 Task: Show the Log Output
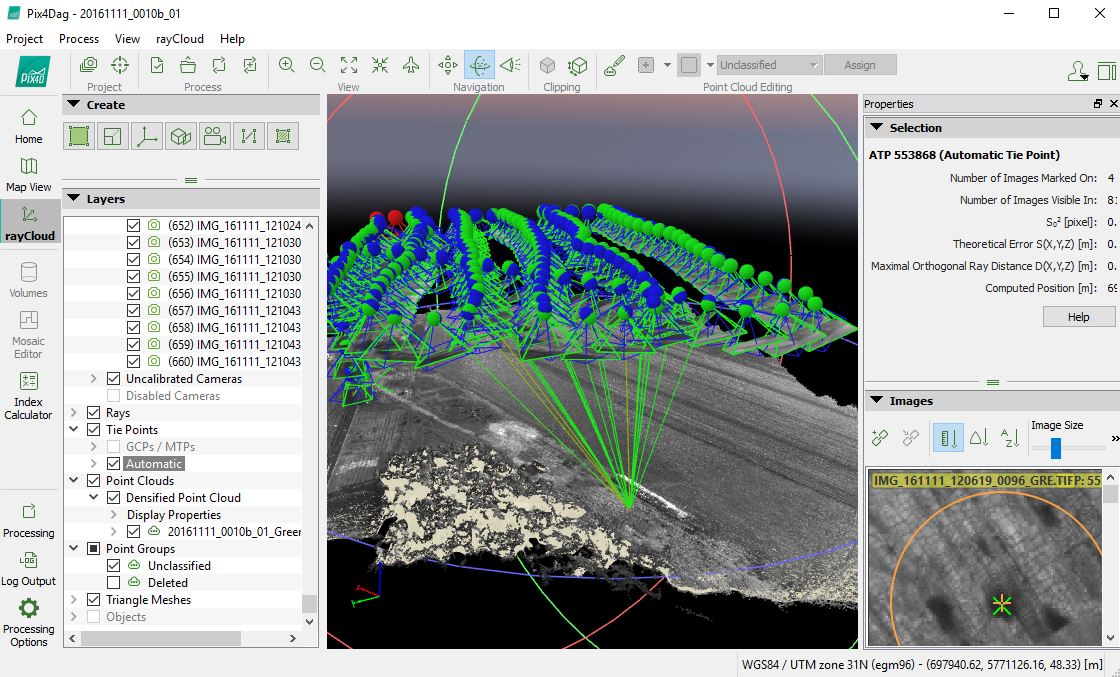29,569
